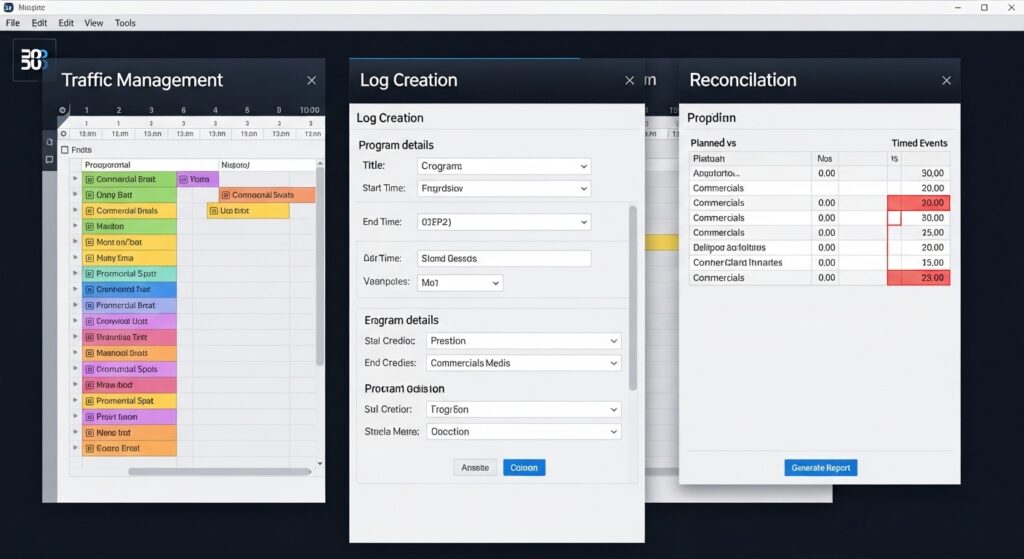
Task: Click the 10:00 marker on the timeline ruler
Action: pos(310,110)
